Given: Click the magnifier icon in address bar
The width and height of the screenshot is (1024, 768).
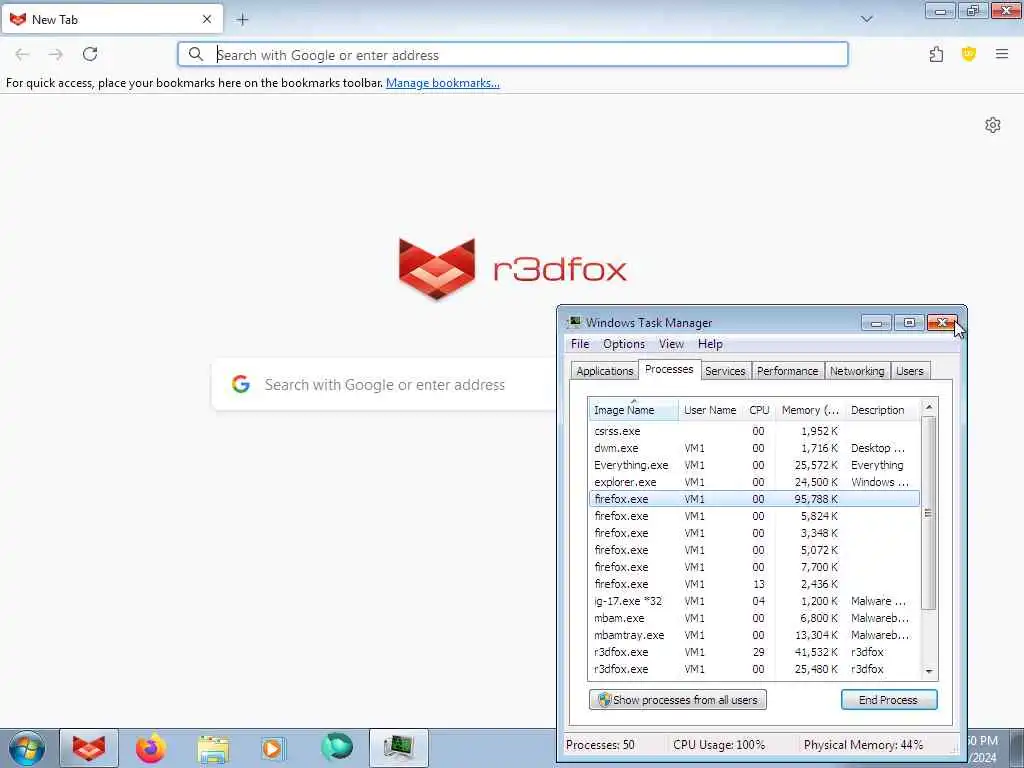Looking at the screenshot, I should (195, 54).
